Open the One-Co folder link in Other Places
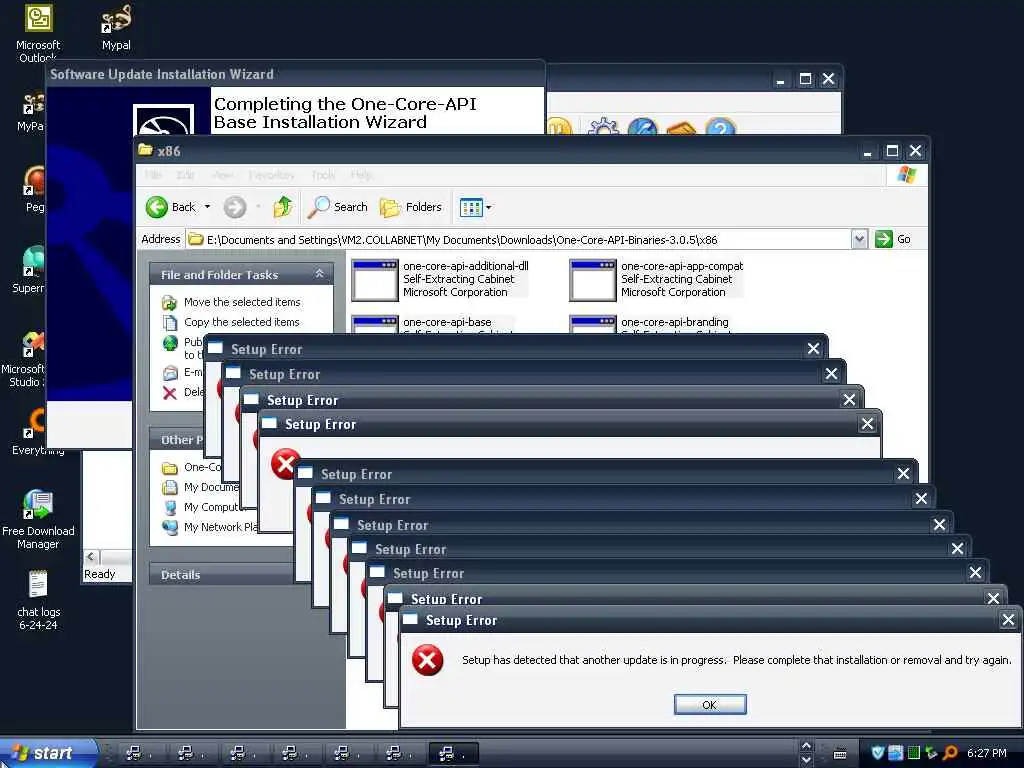The height and width of the screenshot is (768, 1024). (x=202, y=468)
